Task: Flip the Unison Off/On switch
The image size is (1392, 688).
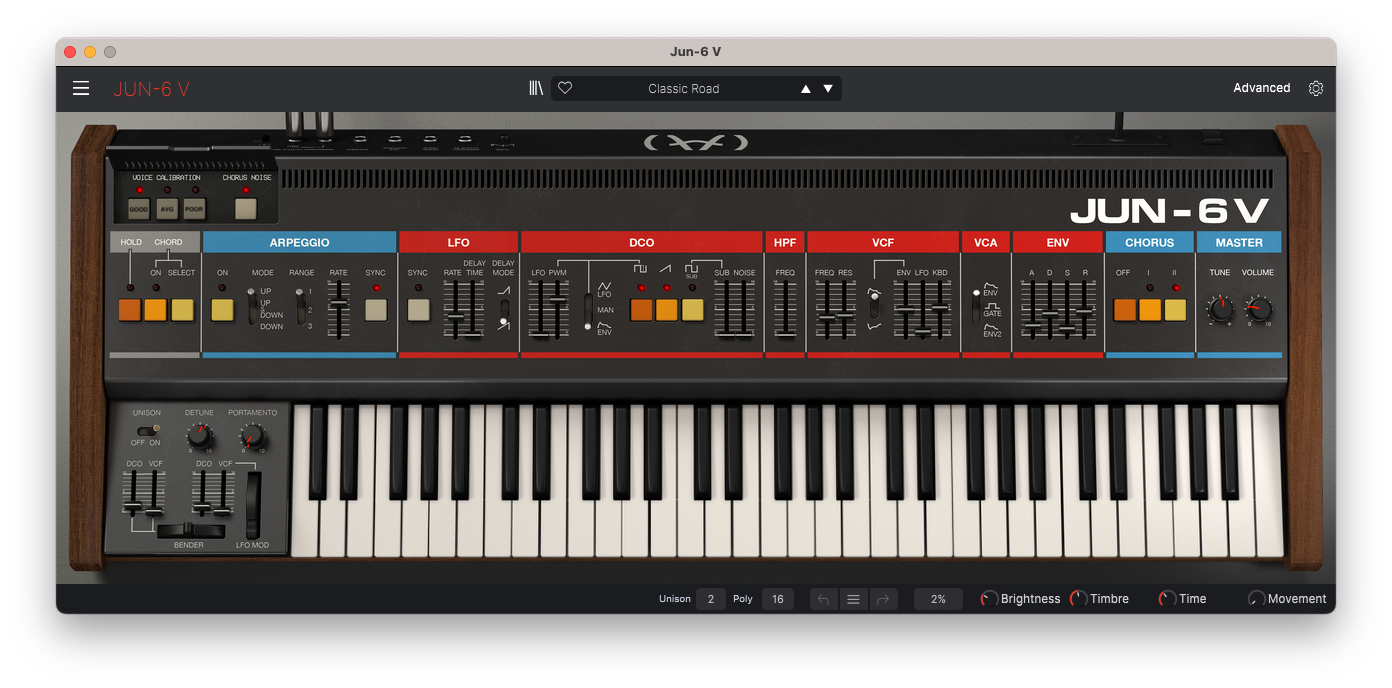Action: [147, 430]
